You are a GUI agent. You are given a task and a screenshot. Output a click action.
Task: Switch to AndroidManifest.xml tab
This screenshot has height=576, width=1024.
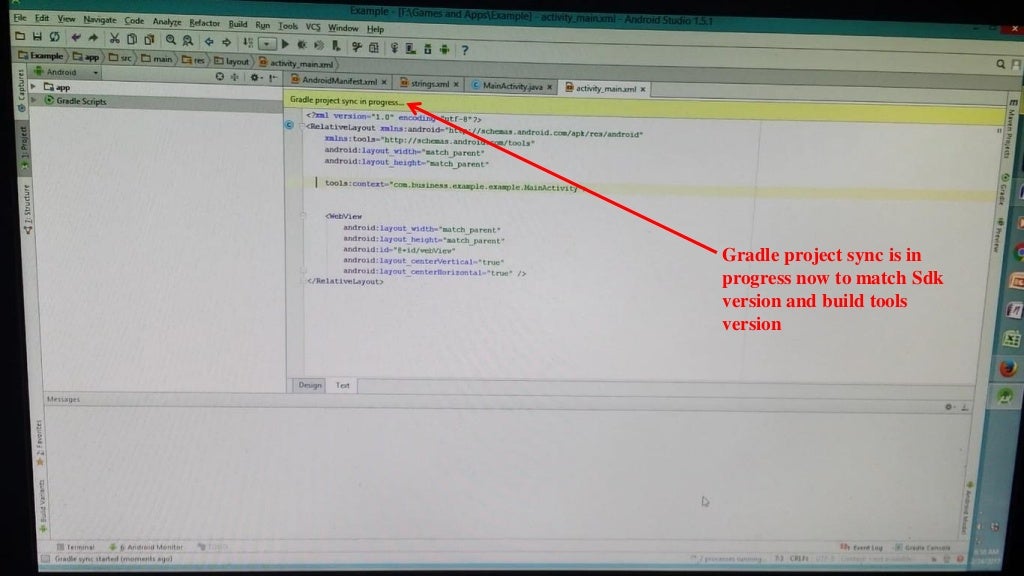pyautogui.click(x=339, y=82)
